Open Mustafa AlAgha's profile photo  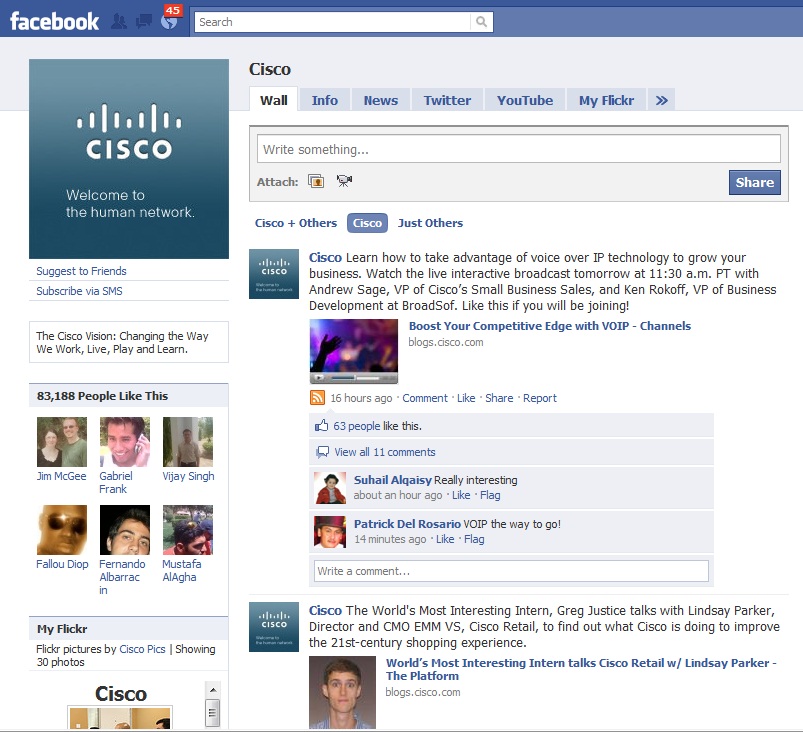coord(187,530)
